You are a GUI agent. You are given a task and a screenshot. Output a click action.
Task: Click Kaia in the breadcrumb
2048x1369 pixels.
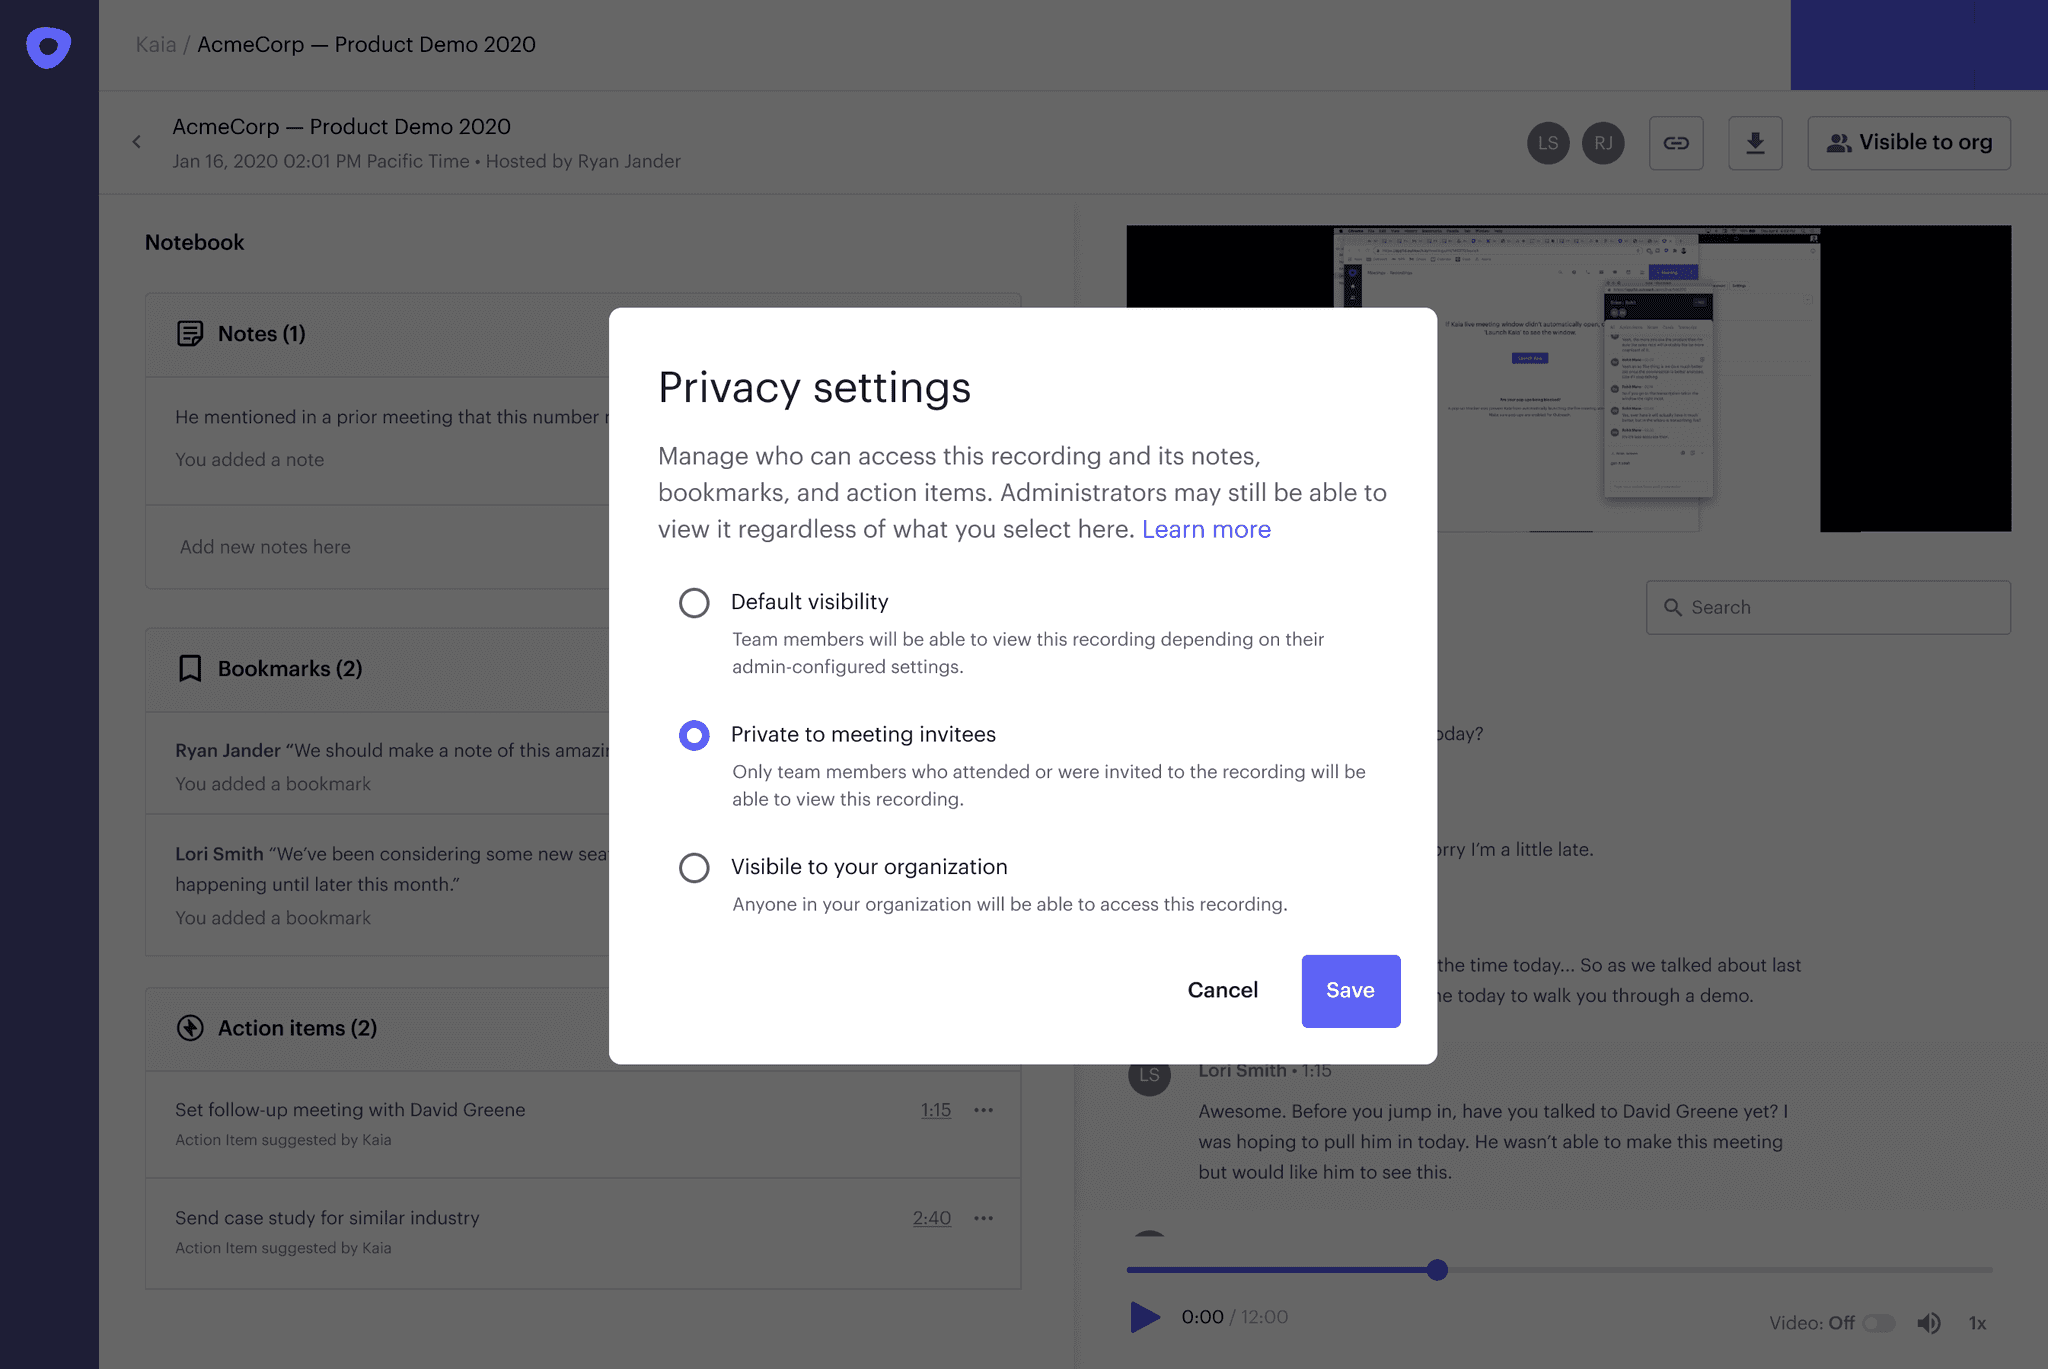(155, 45)
